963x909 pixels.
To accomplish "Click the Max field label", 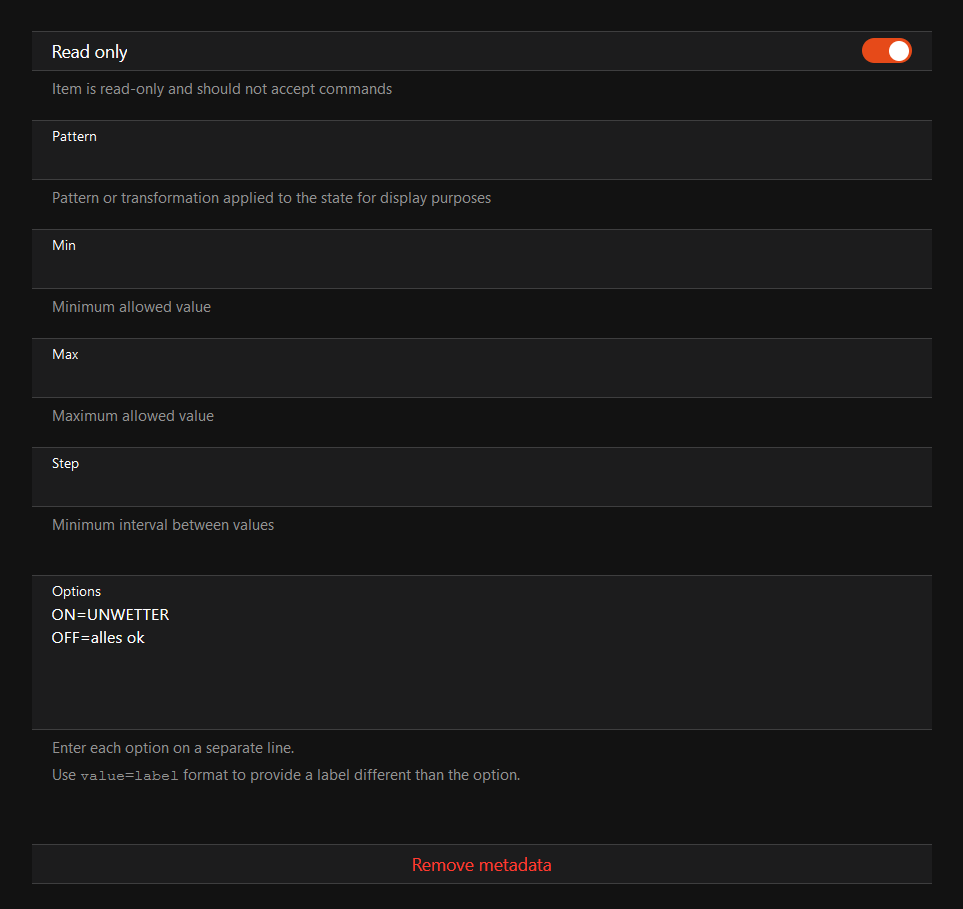I will pyautogui.click(x=65, y=354).
